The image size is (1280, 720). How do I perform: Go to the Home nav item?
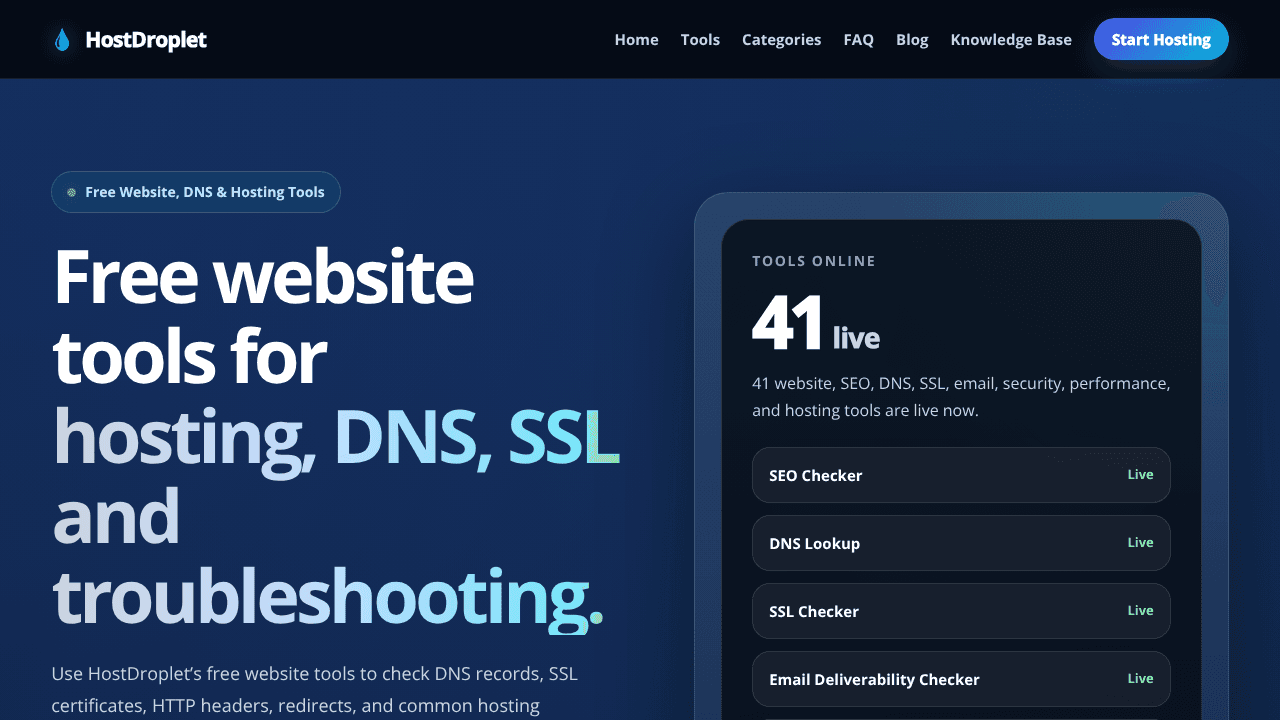point(636,40)
